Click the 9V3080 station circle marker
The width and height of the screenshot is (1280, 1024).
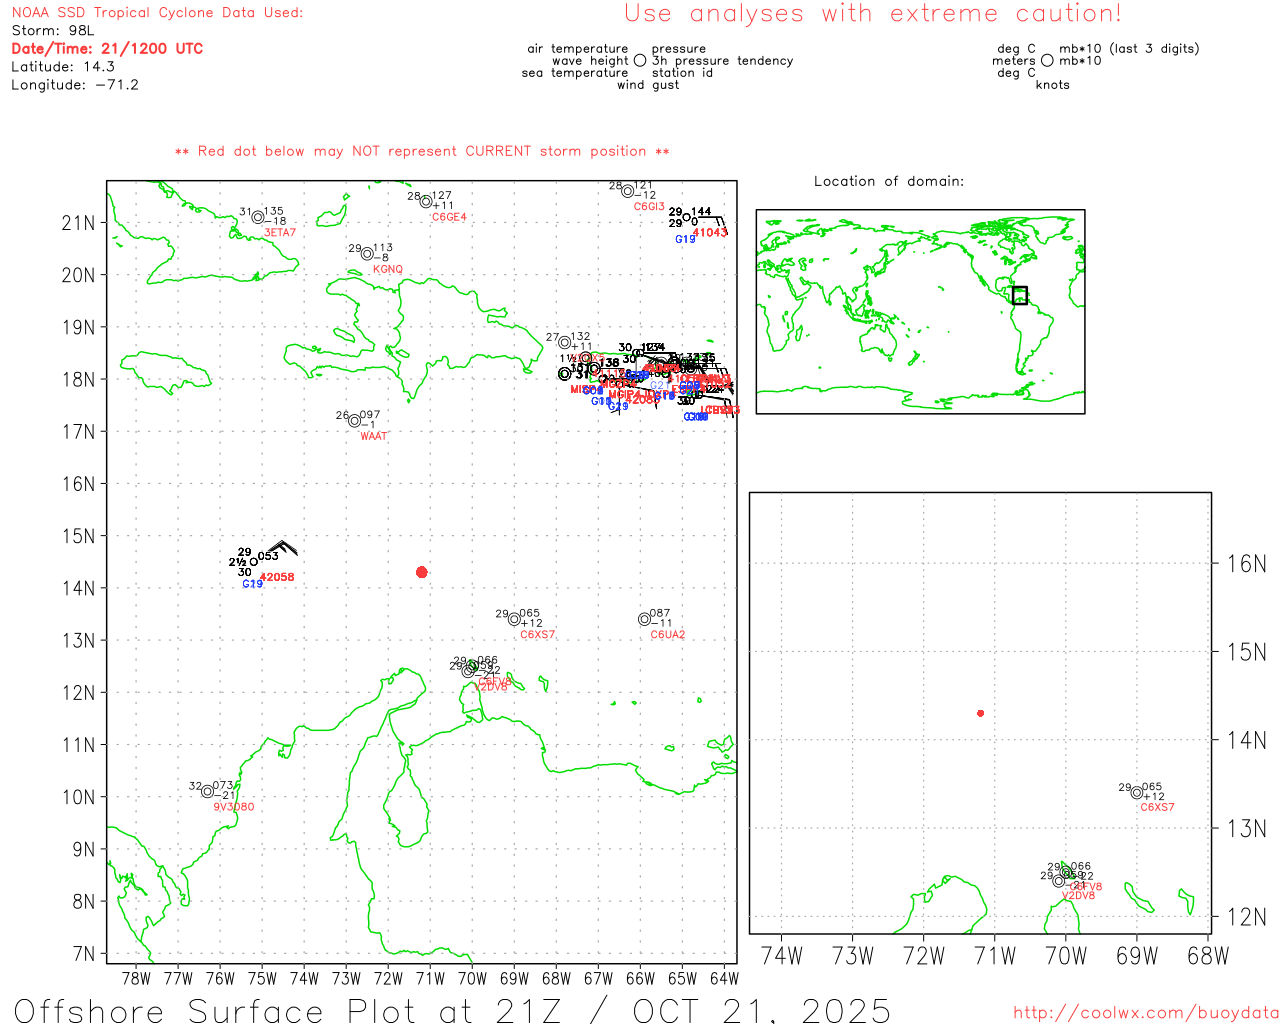pyautogui.click(x=207, y=791)
